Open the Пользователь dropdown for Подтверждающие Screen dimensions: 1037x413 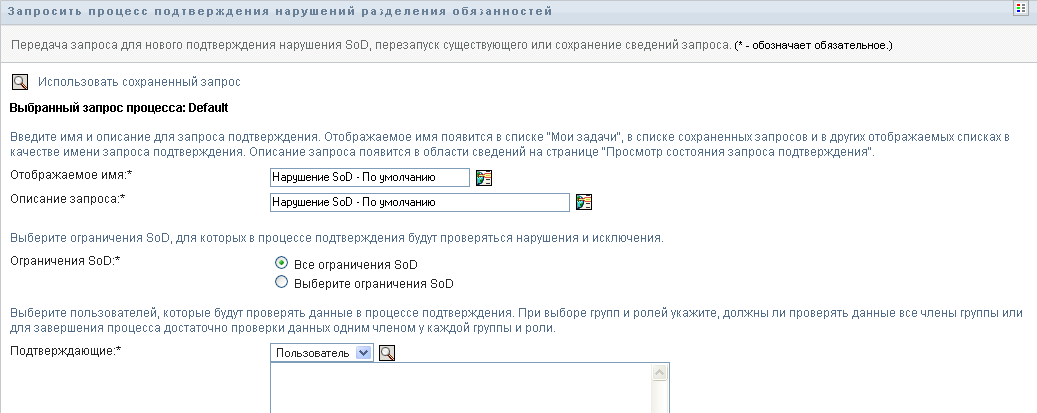(x=322, y=353)
